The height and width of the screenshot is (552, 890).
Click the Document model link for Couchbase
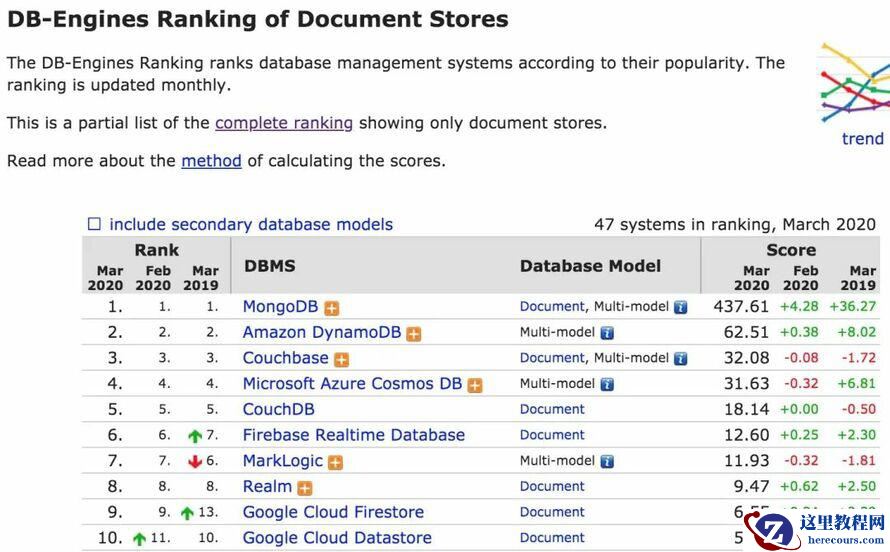[x=552, y=358]
